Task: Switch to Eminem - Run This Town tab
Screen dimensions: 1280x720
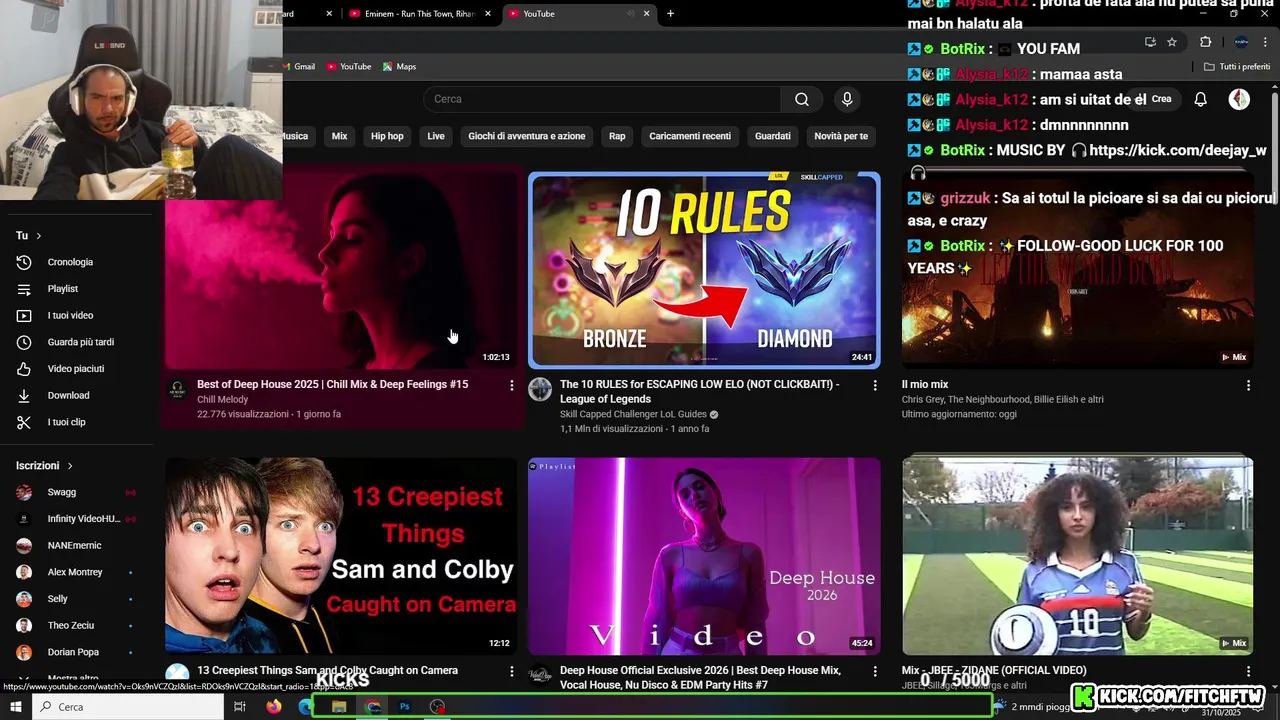Action: [419, 14]
